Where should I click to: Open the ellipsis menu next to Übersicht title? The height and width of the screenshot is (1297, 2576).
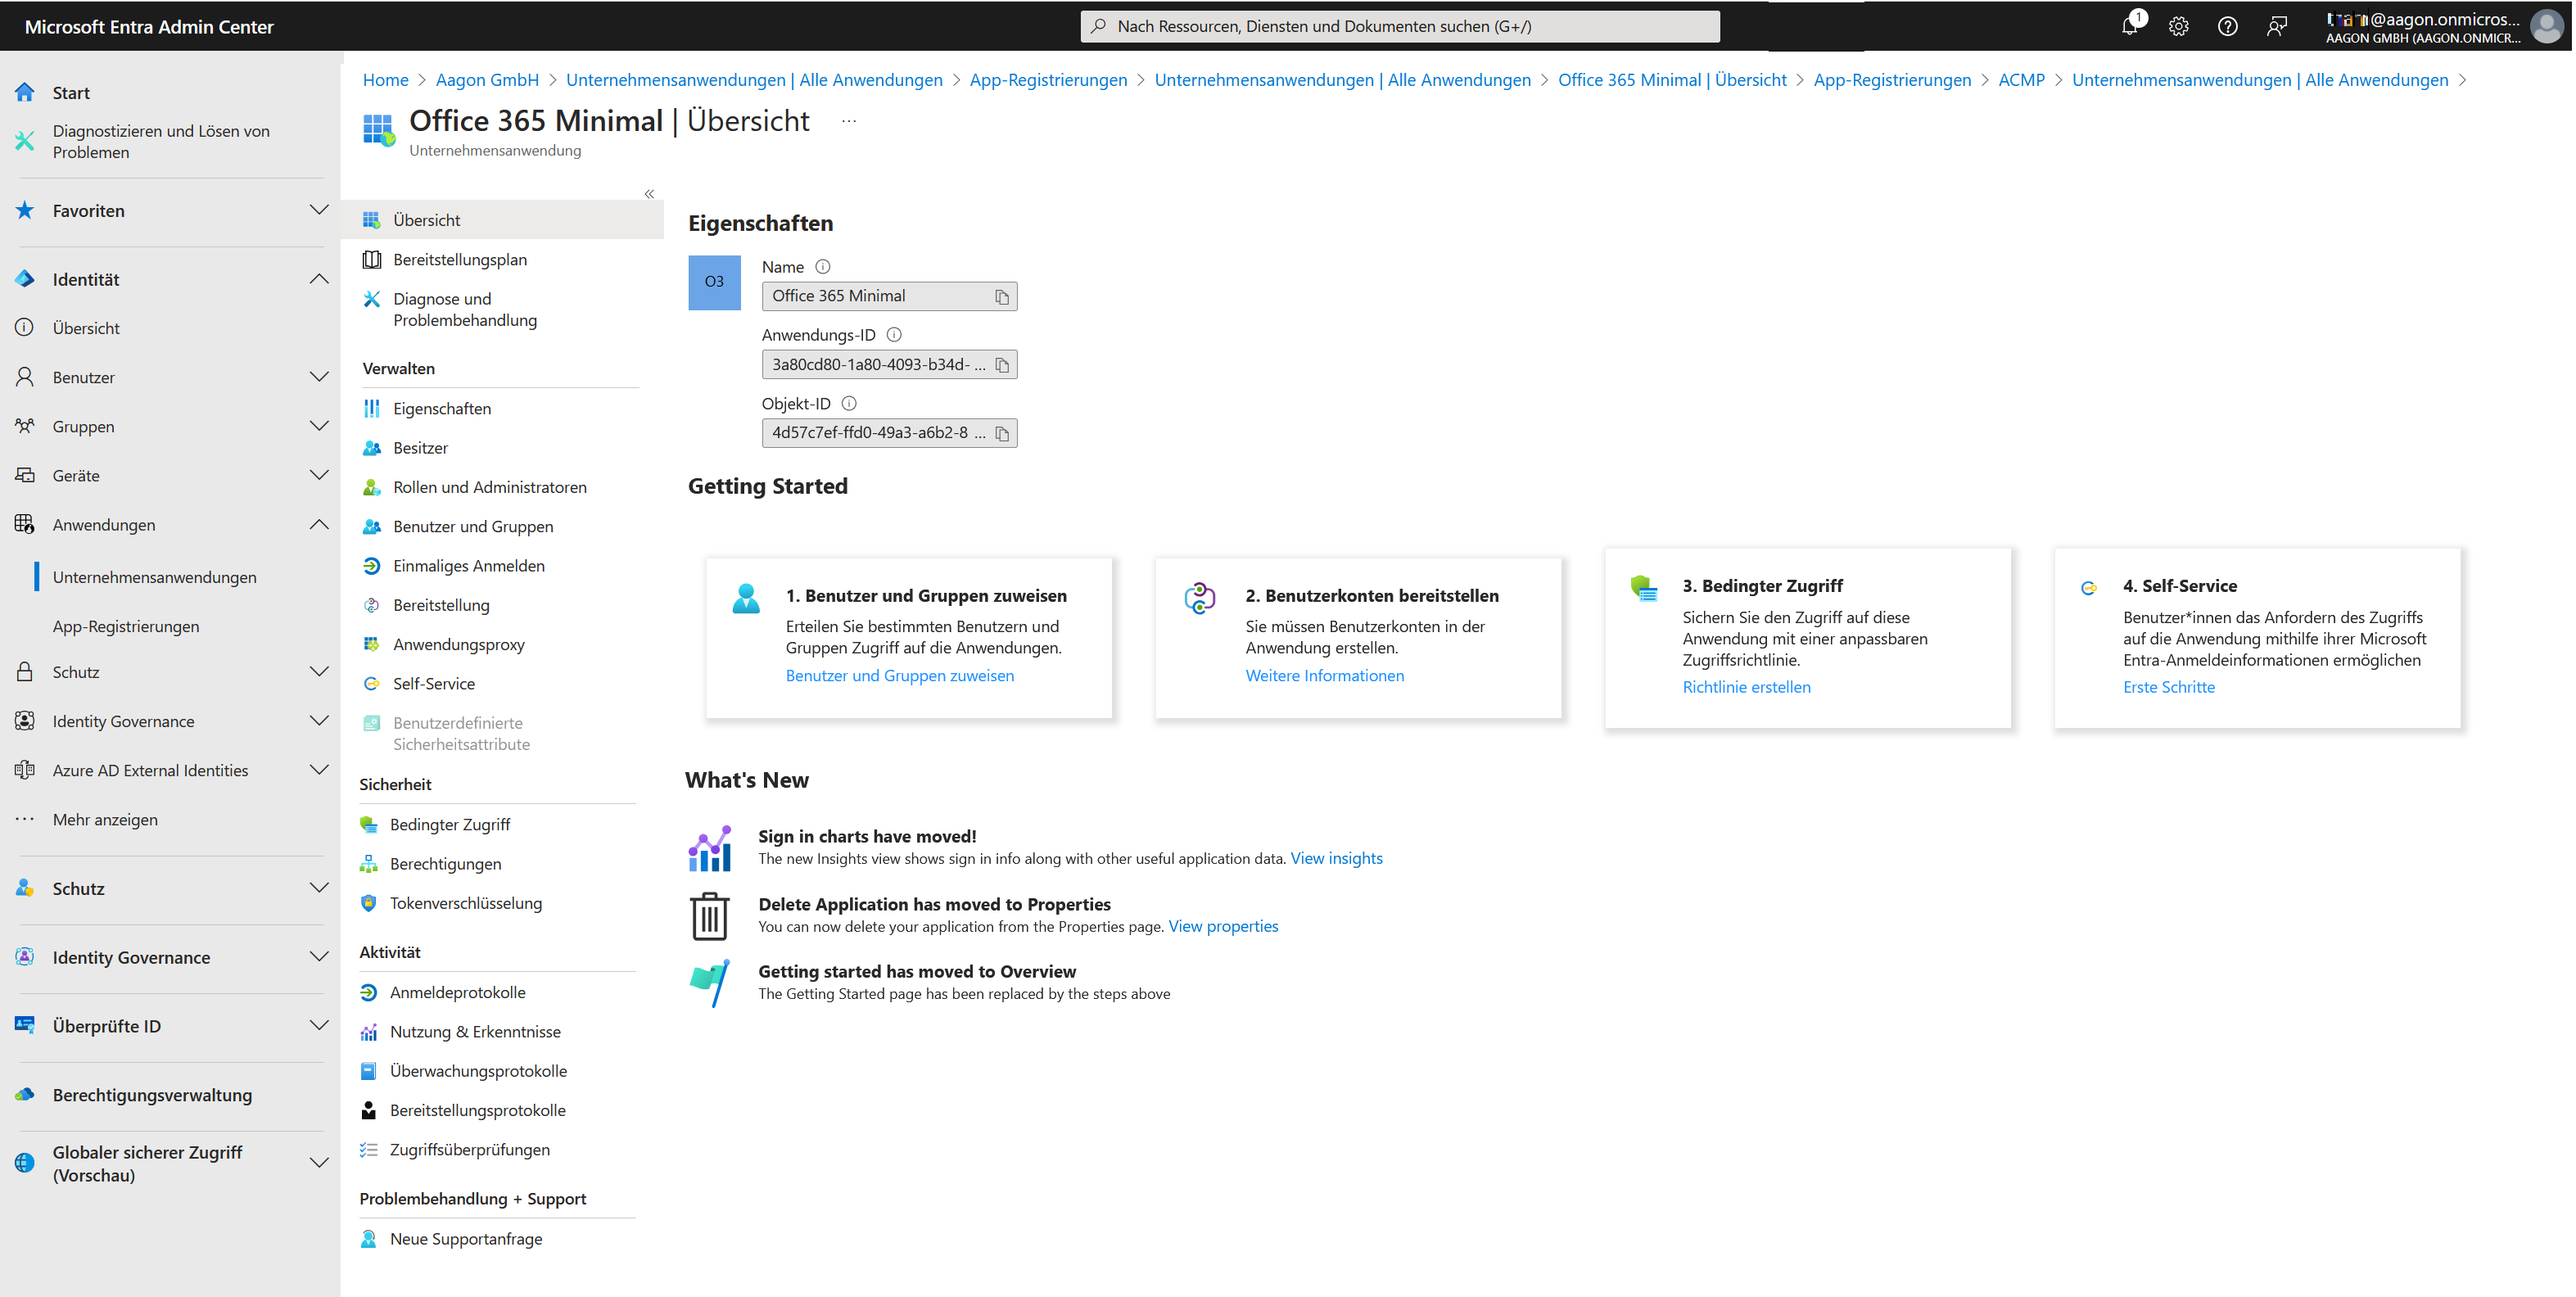click(x=848, y=120)
